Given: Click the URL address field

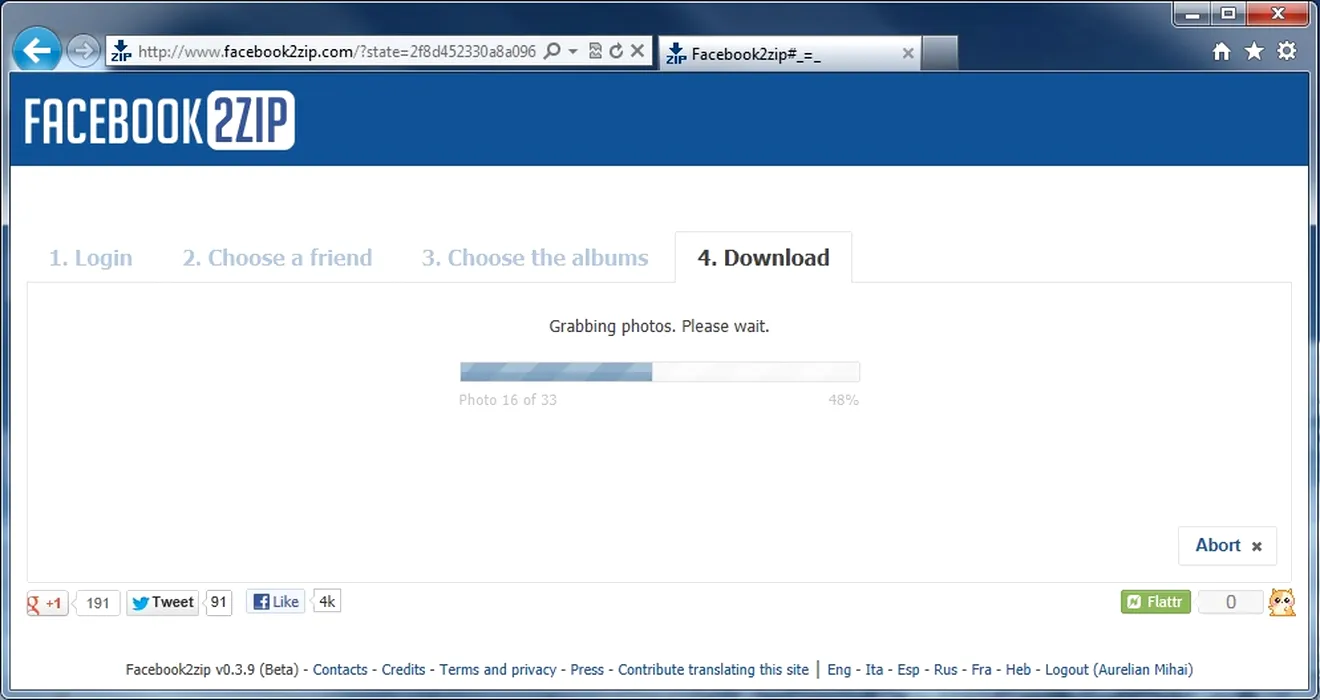Looking at the screenshot, I should (x=336, y=52).
